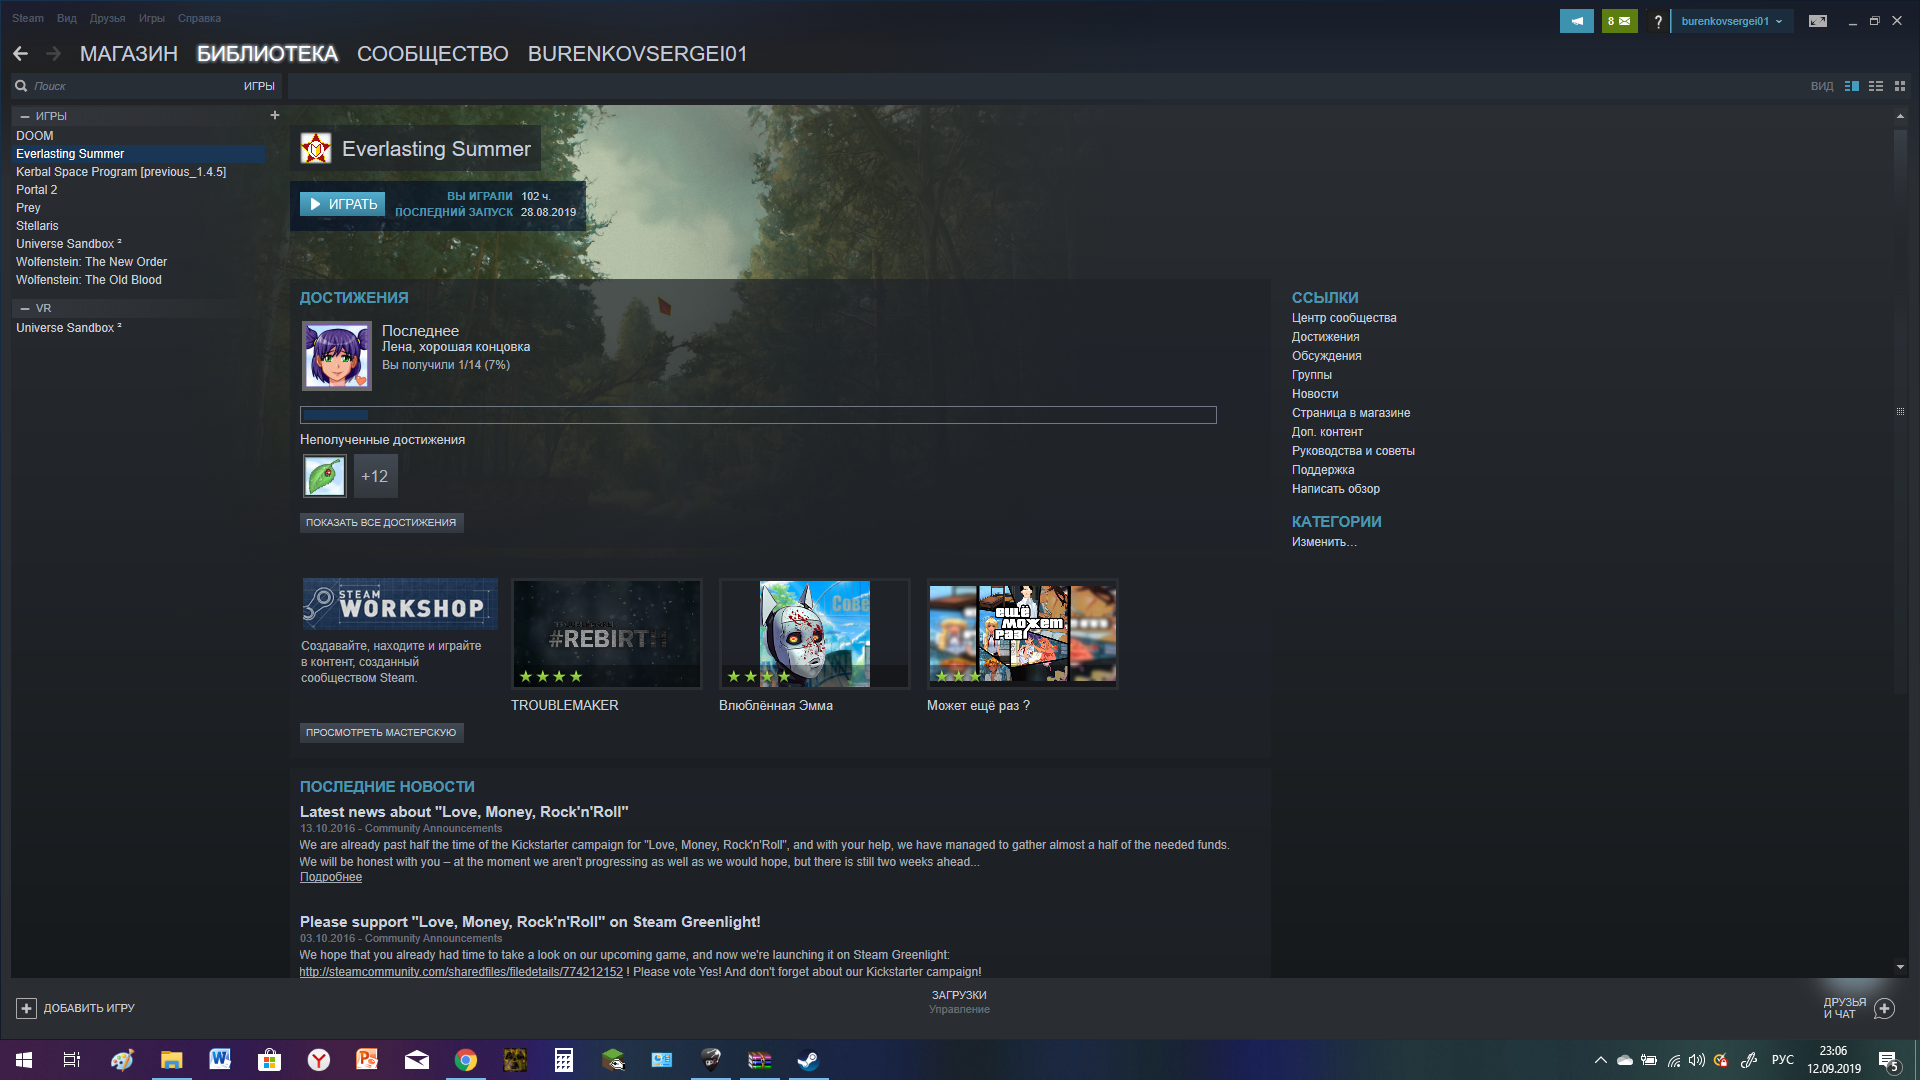Go back with the left arrow
1920x1080 pixels.
tap(21, 54)
